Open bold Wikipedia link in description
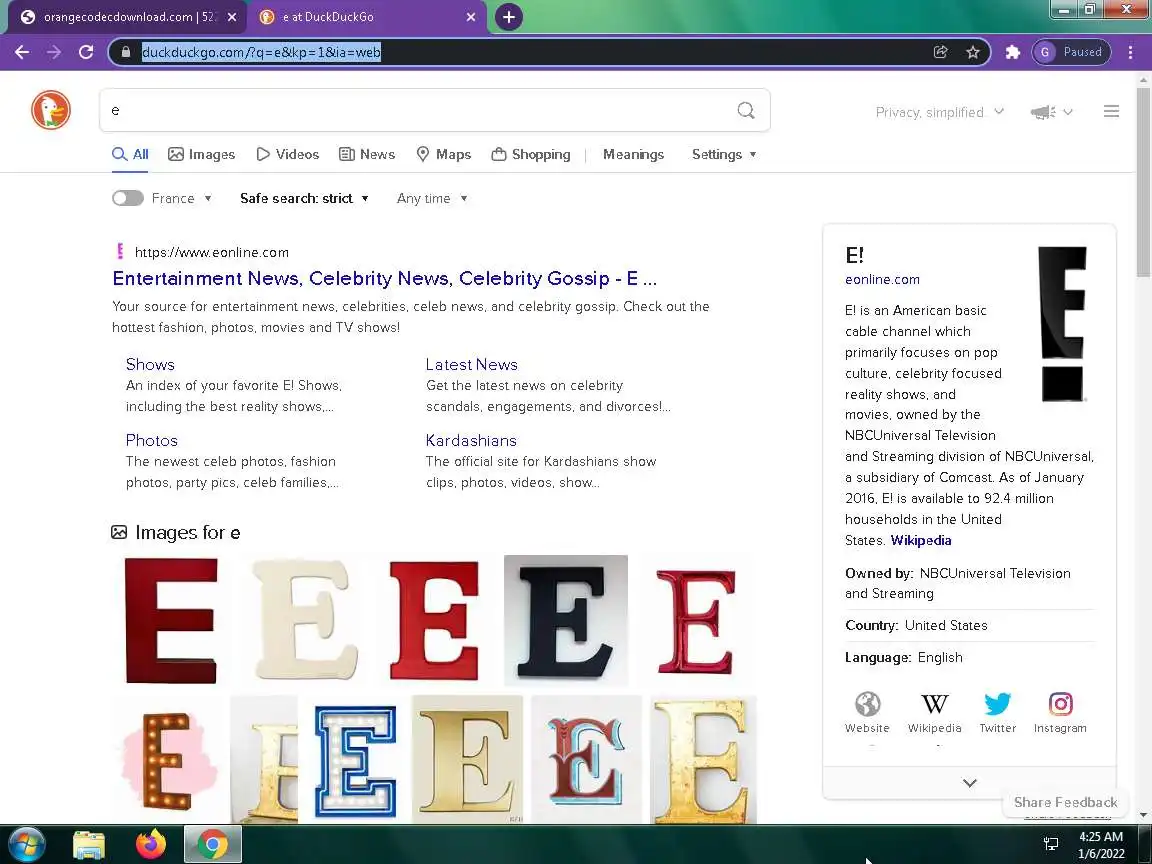This screenshot has width=1152, height=864. (921, 540)
